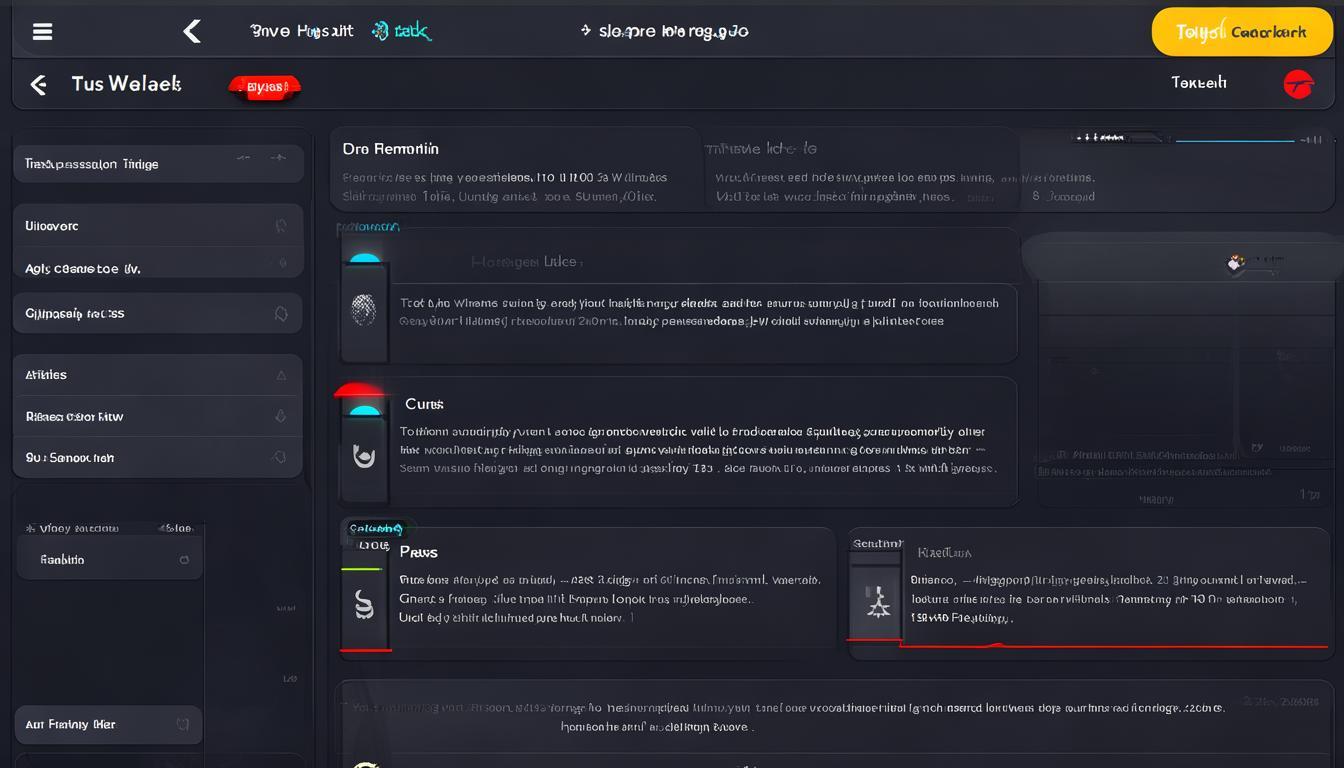Toggle the icon on the Gjlmaseip row

tap(281, 313)
